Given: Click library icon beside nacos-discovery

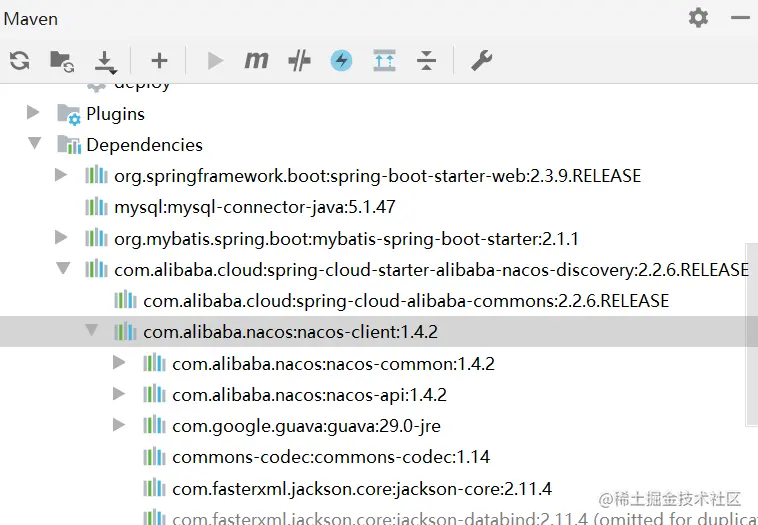Looking at the screenshot, I should point(96,269).
